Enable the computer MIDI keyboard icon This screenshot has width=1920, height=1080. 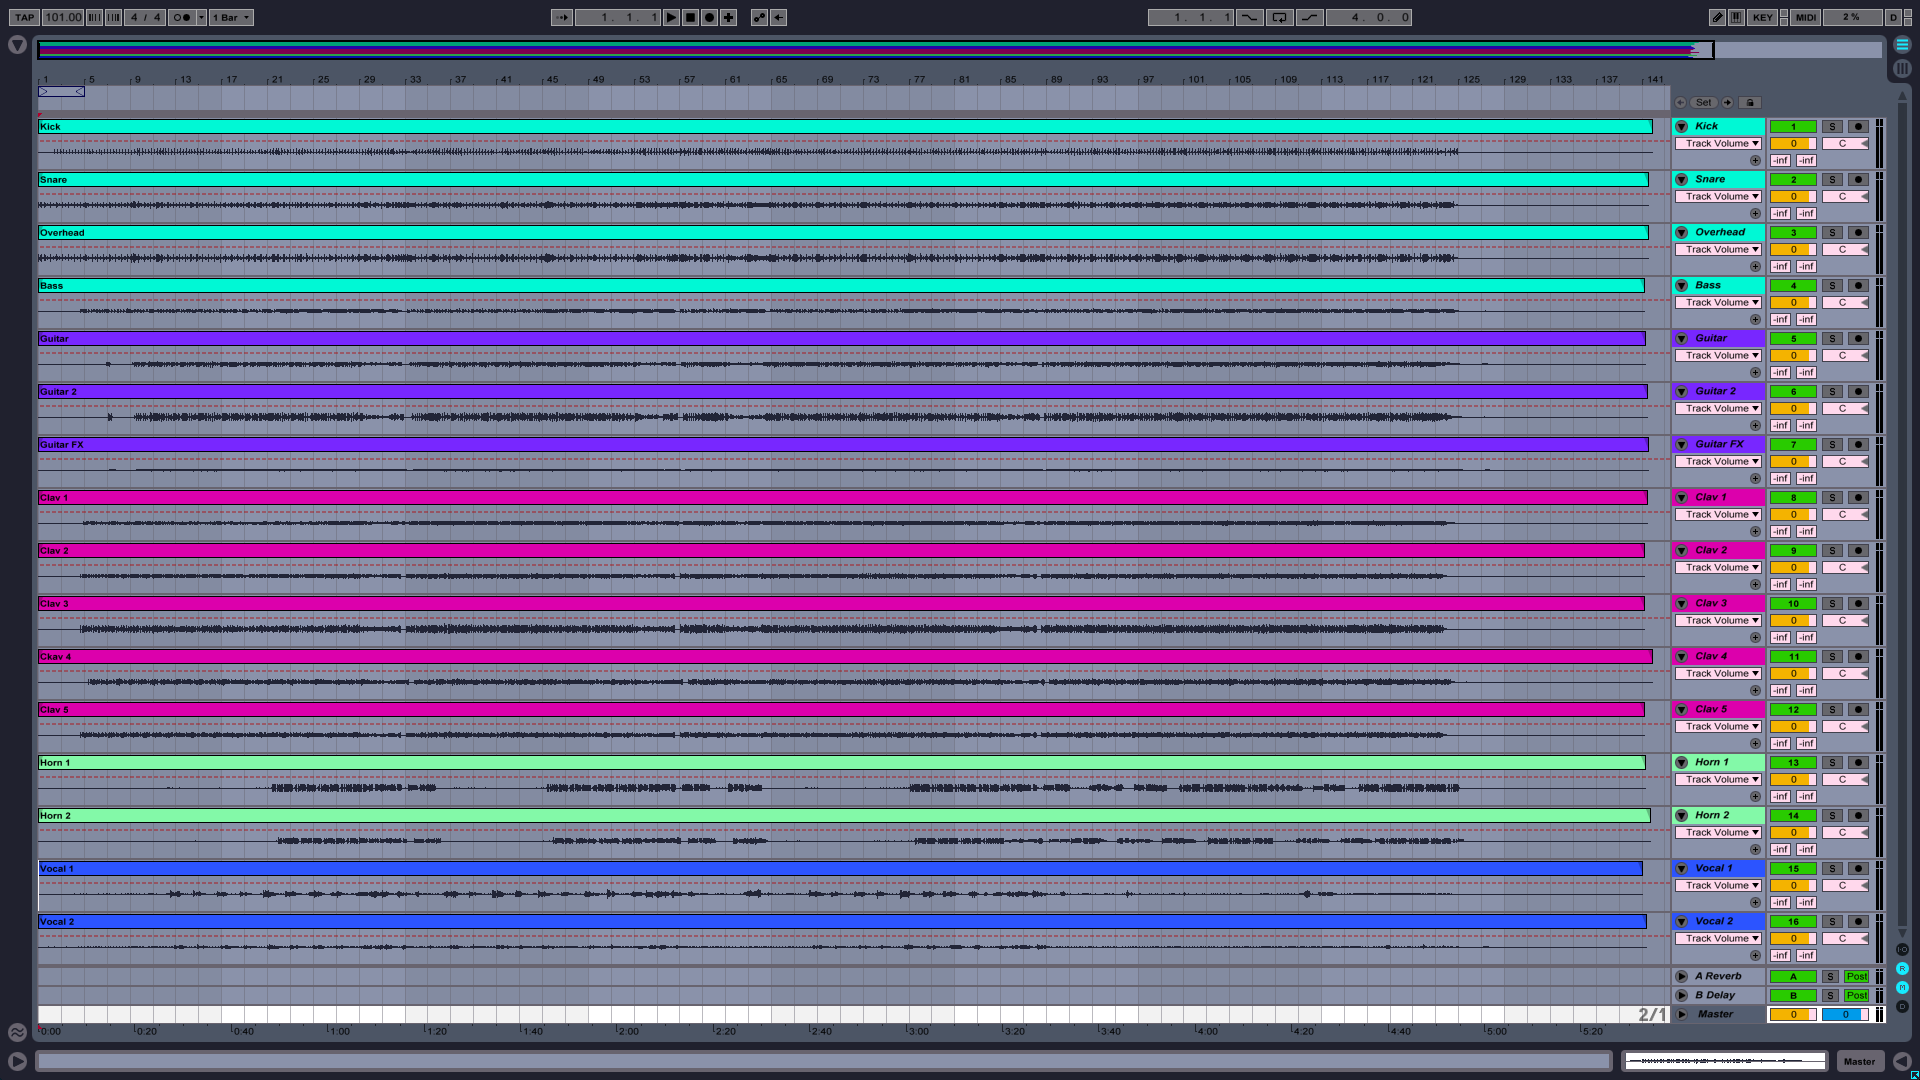(1736, 17)
